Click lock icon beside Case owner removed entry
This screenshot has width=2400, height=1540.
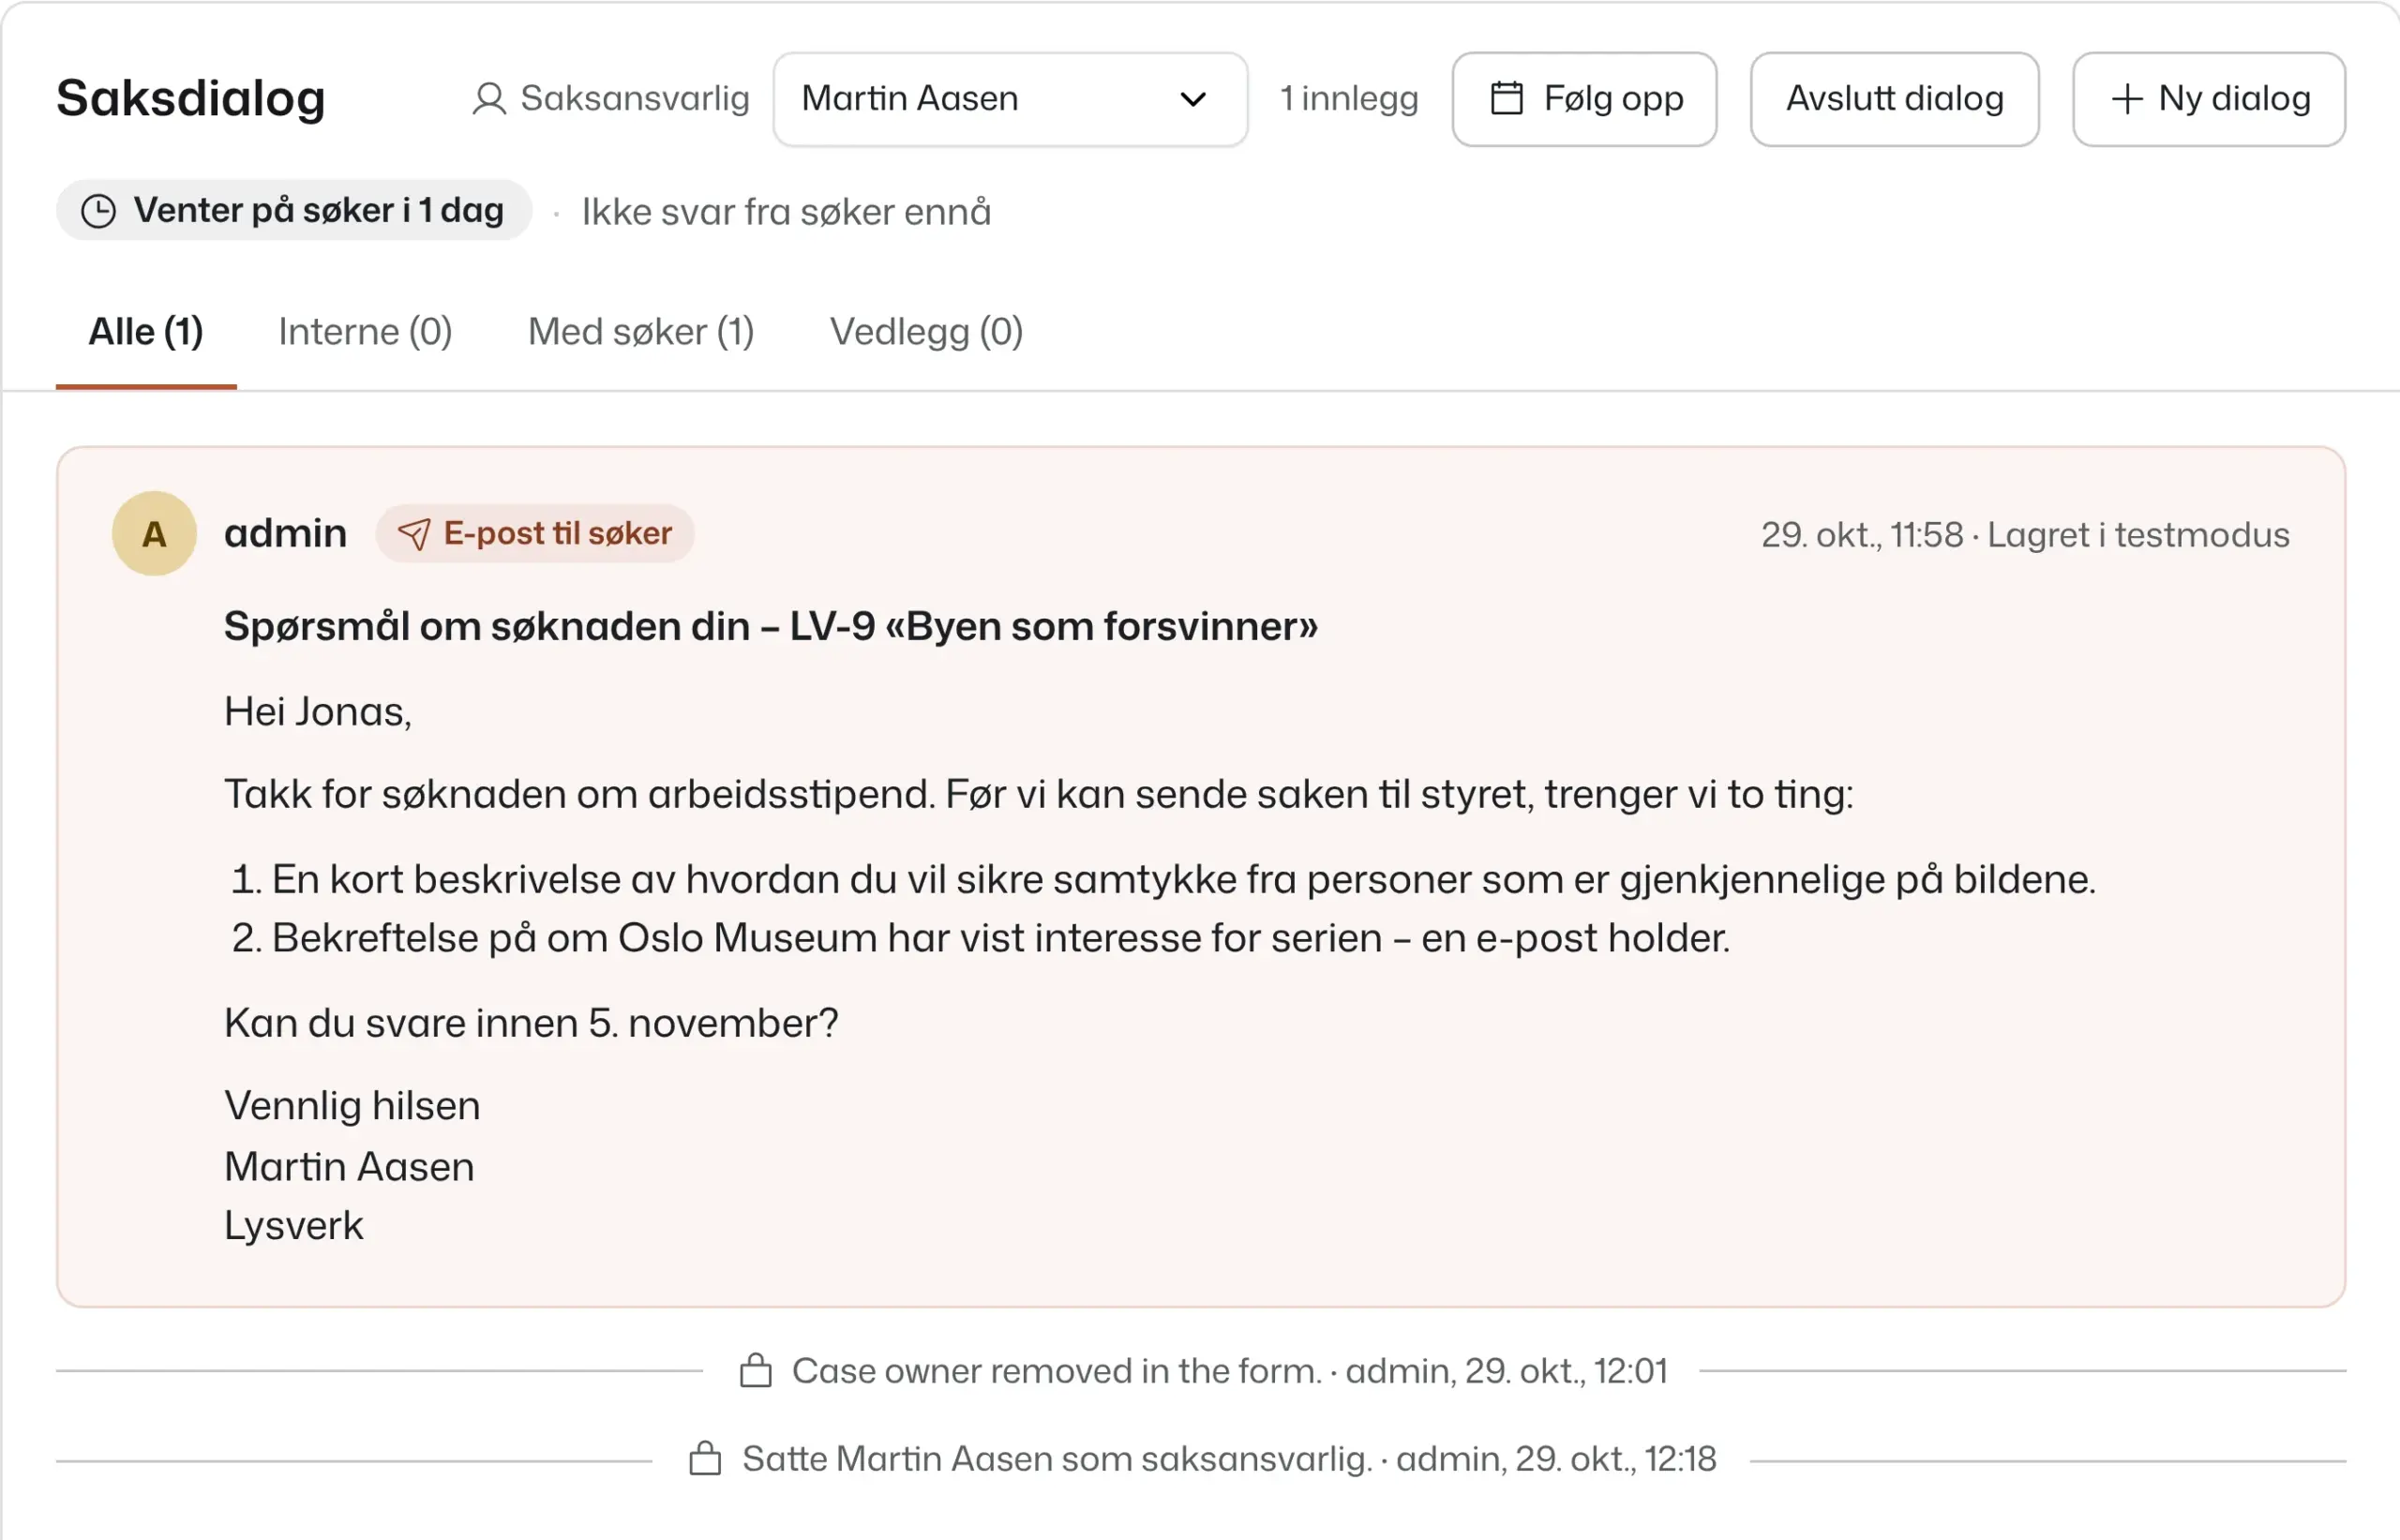click(756, 1371)
